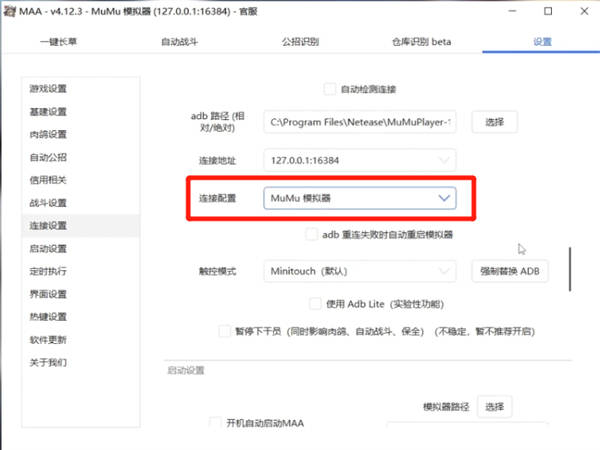Toggle adb 重连失败时自动重启模拟器 checkbox

pos(312,235)
